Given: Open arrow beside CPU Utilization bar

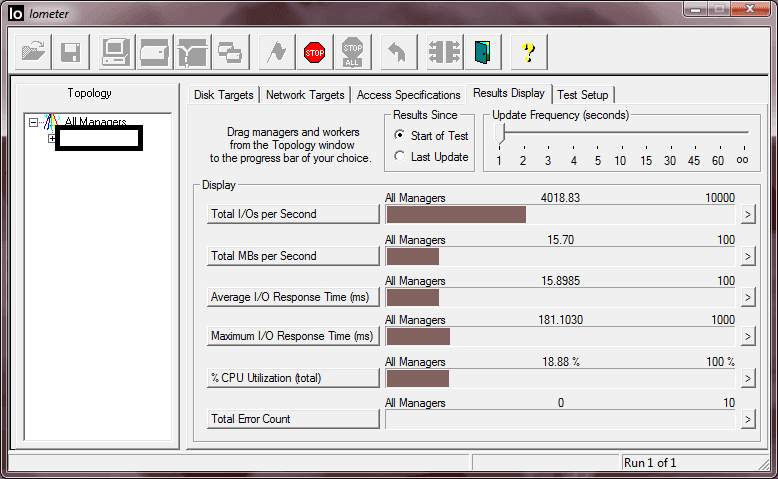Looking at the screenshot, I should tap(748, 379).
